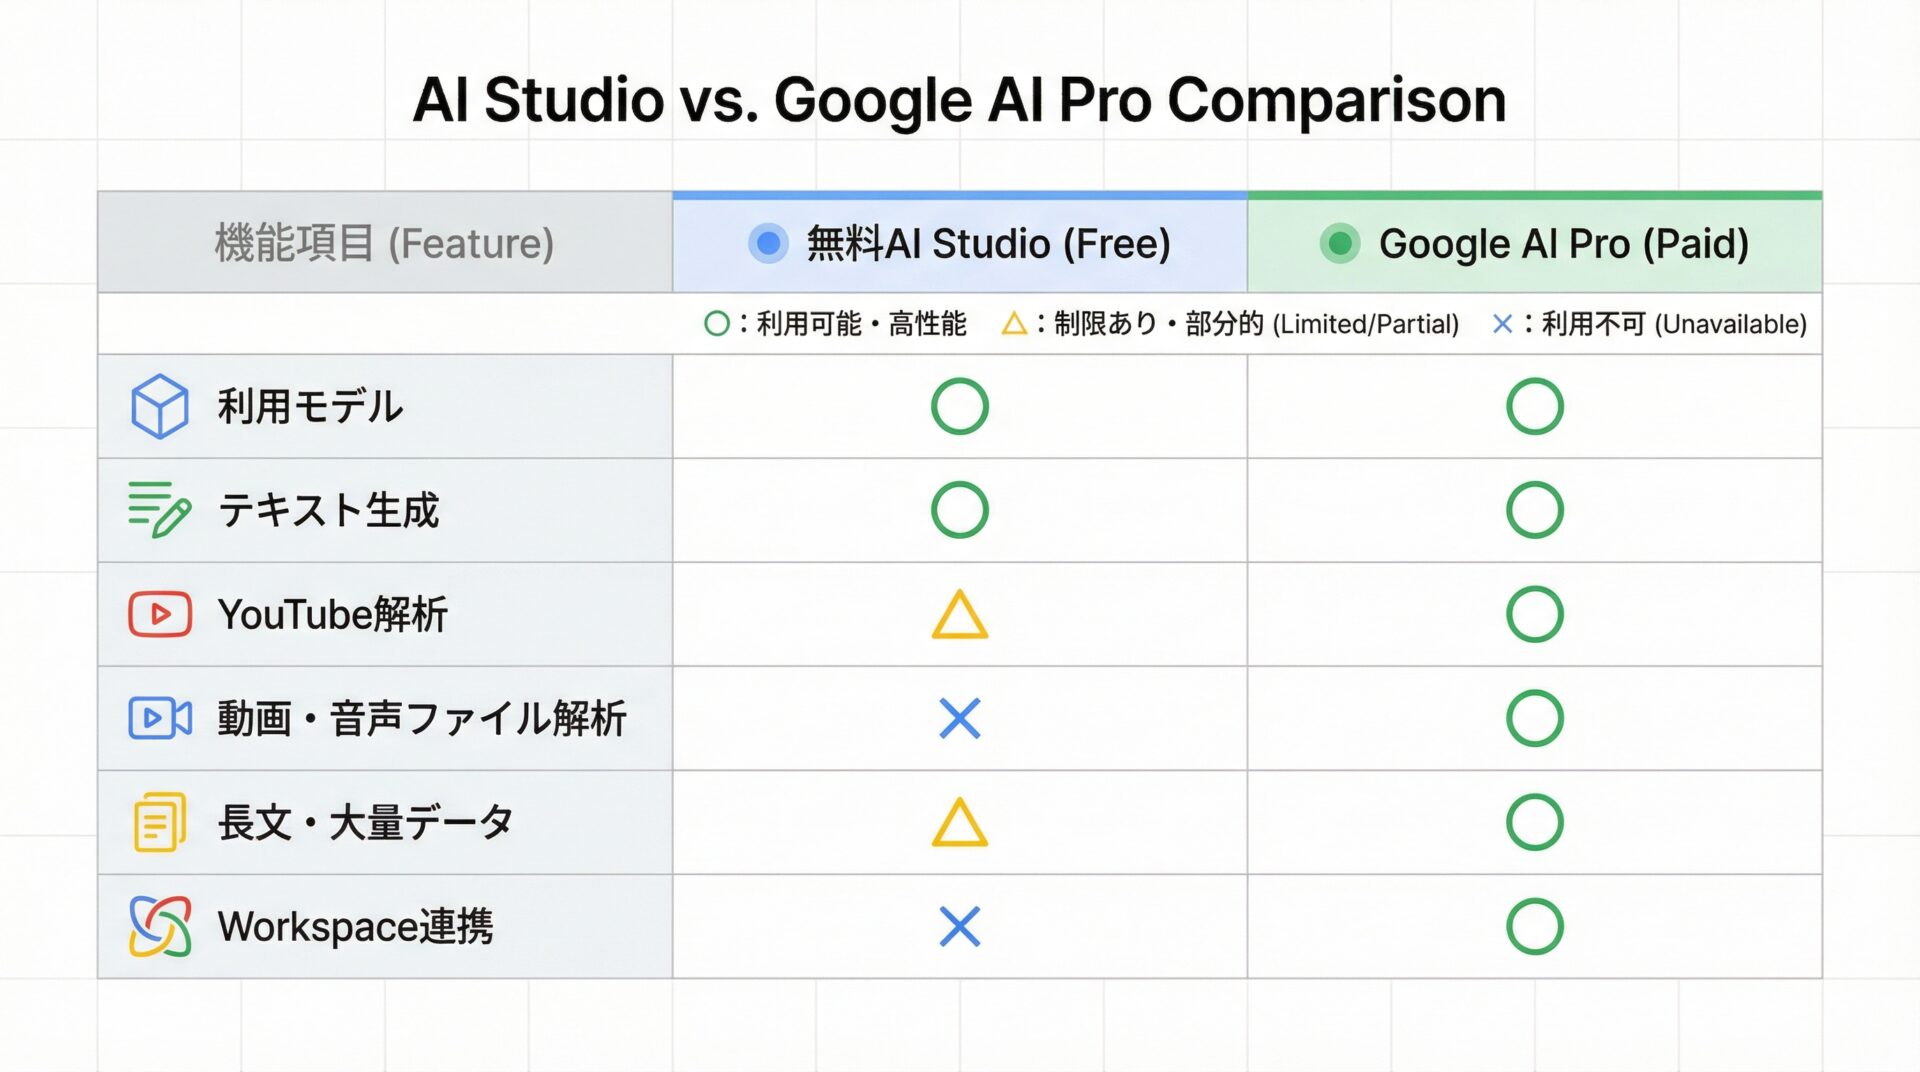Click the 動画・音声ファイル解析 row label
Image resolution: width=1920 pixels, height=1072 pixels.
click(422, 718)
